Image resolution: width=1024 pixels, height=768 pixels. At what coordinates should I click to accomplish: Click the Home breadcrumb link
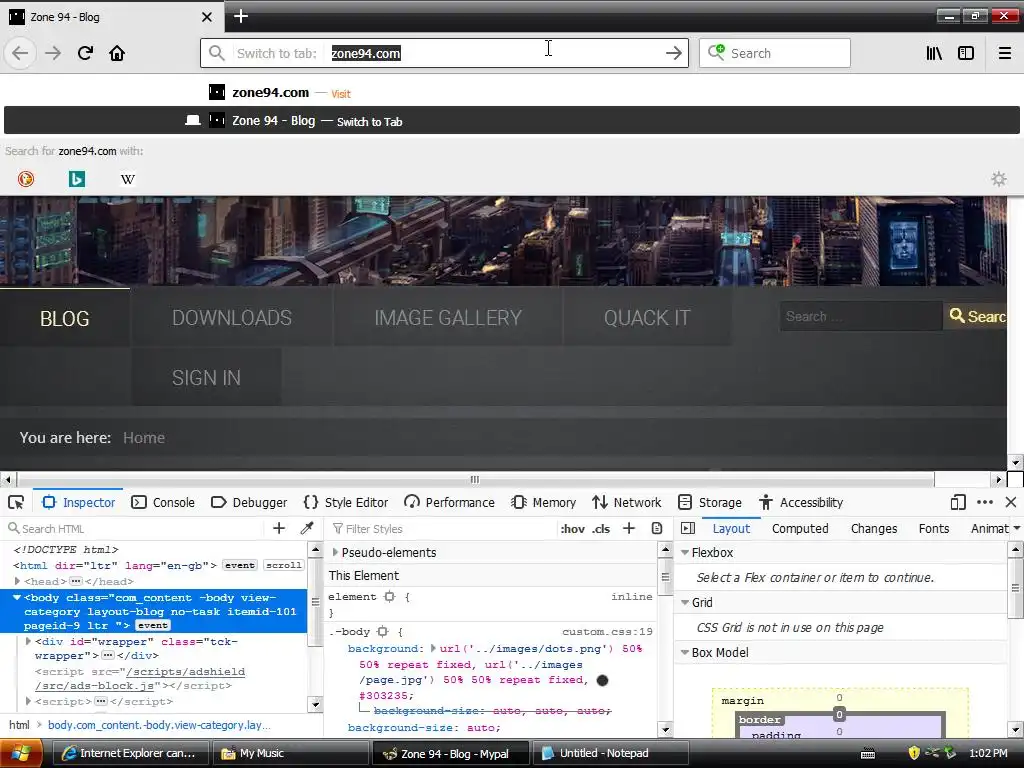pos(144,438)
